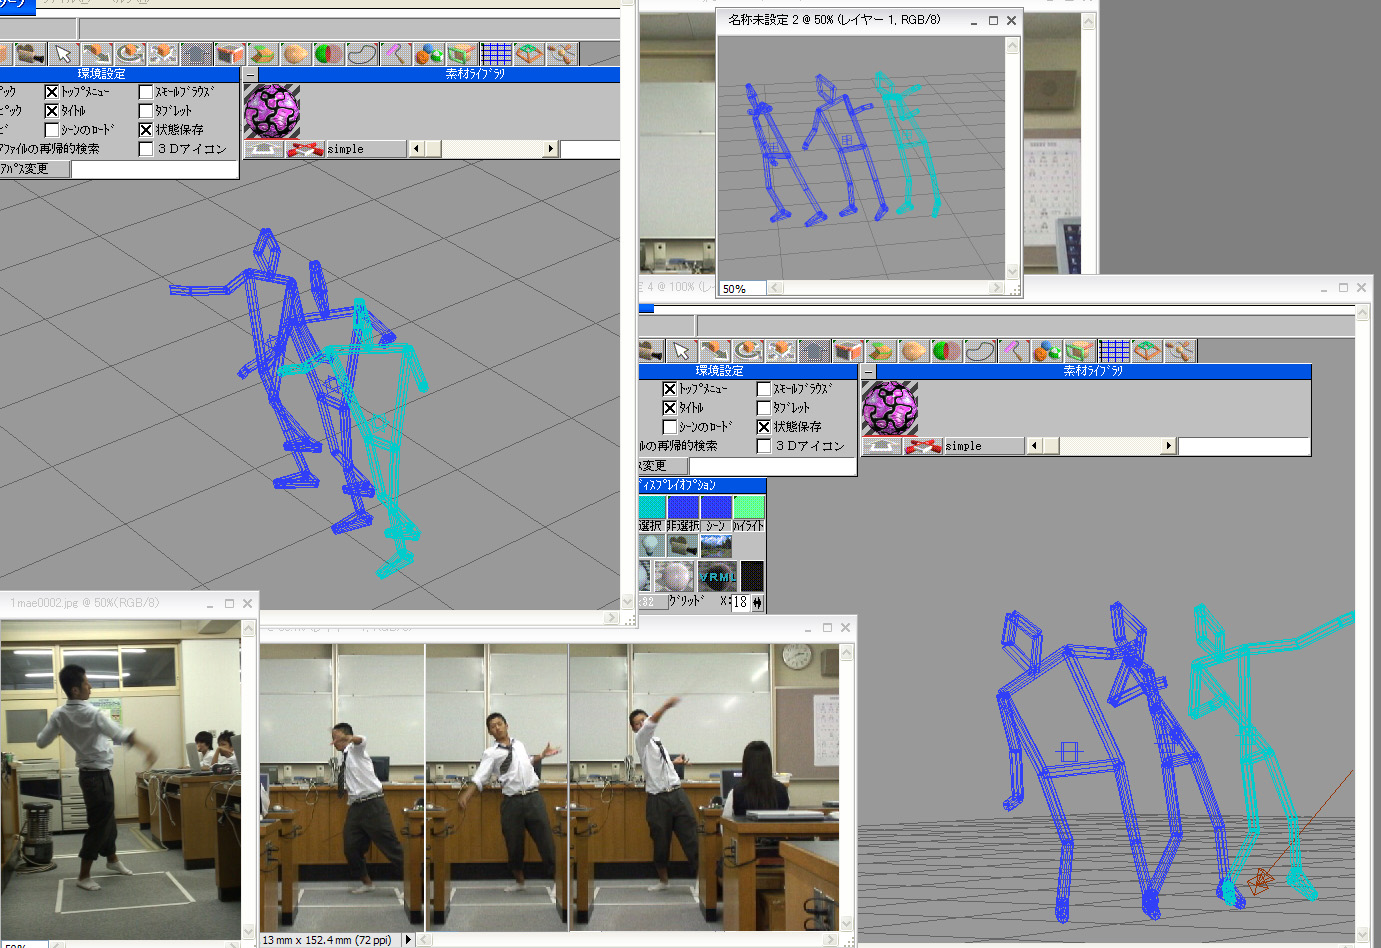This screenshot has width=1381, height=948.
Task: Click the load library arrow button in left 素材ライブラリ
Action: (264, 149)
